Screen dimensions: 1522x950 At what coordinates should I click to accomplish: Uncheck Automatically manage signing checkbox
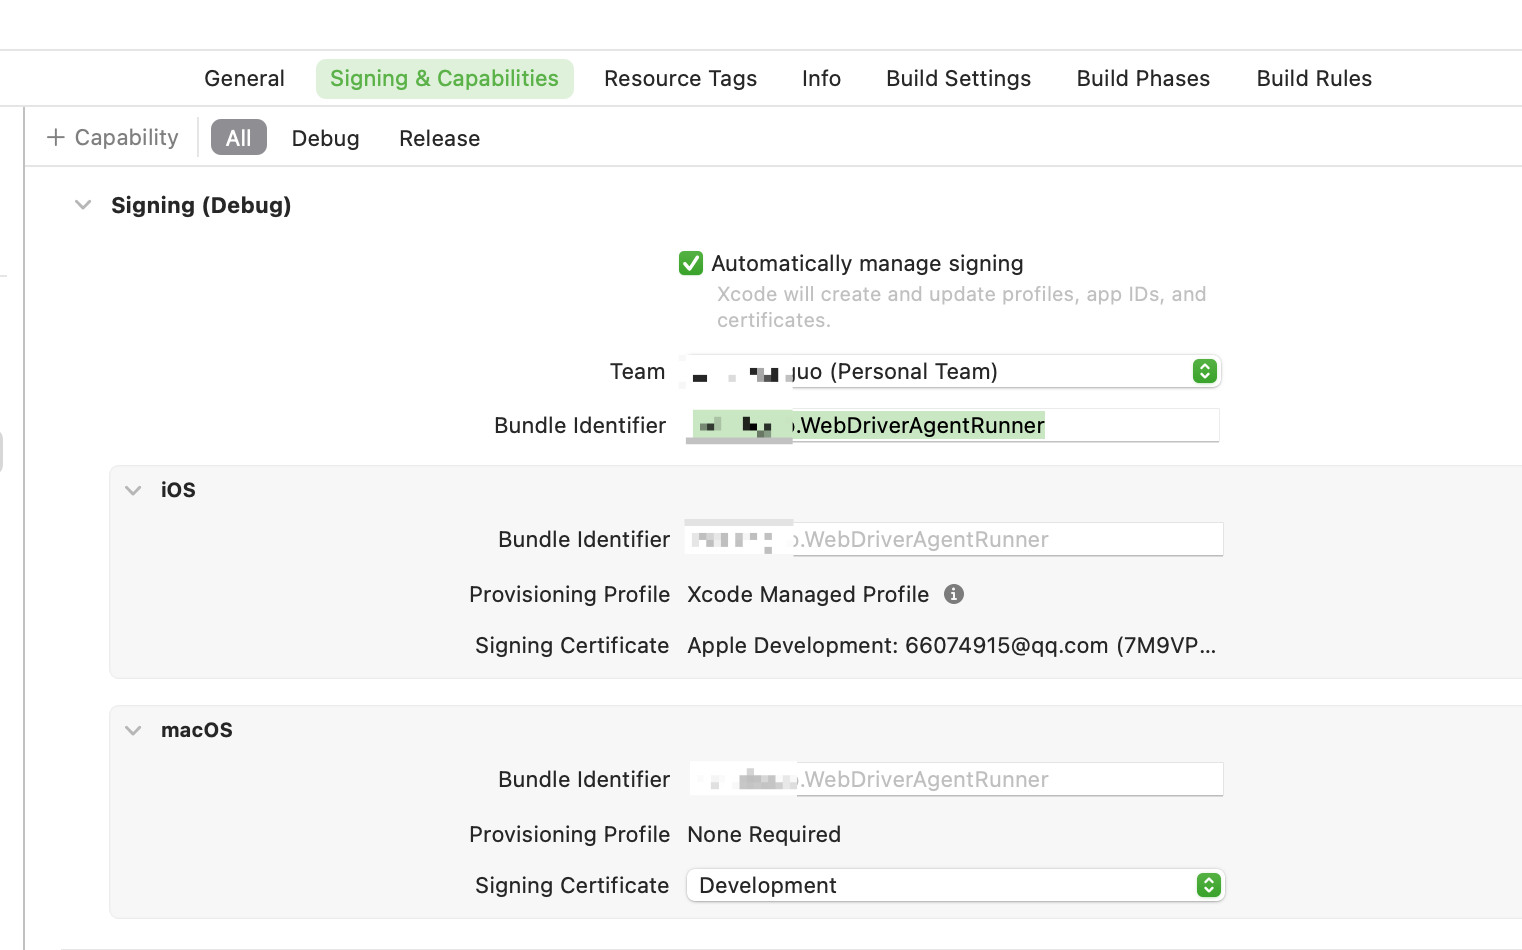pyautogui.click(x=691, y=263)
